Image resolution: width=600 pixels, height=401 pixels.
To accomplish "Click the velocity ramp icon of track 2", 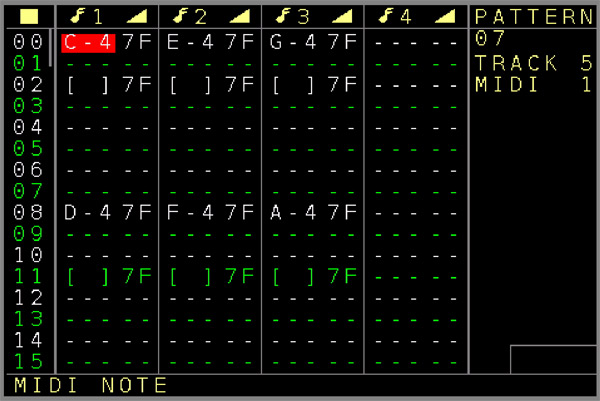I will pos(240,16).
